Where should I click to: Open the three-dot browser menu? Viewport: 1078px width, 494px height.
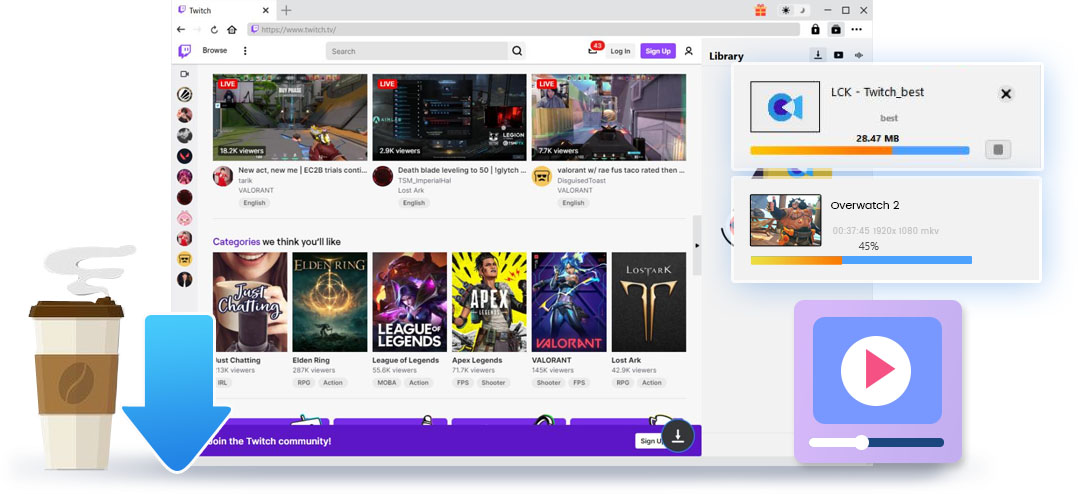click(857, 30)
